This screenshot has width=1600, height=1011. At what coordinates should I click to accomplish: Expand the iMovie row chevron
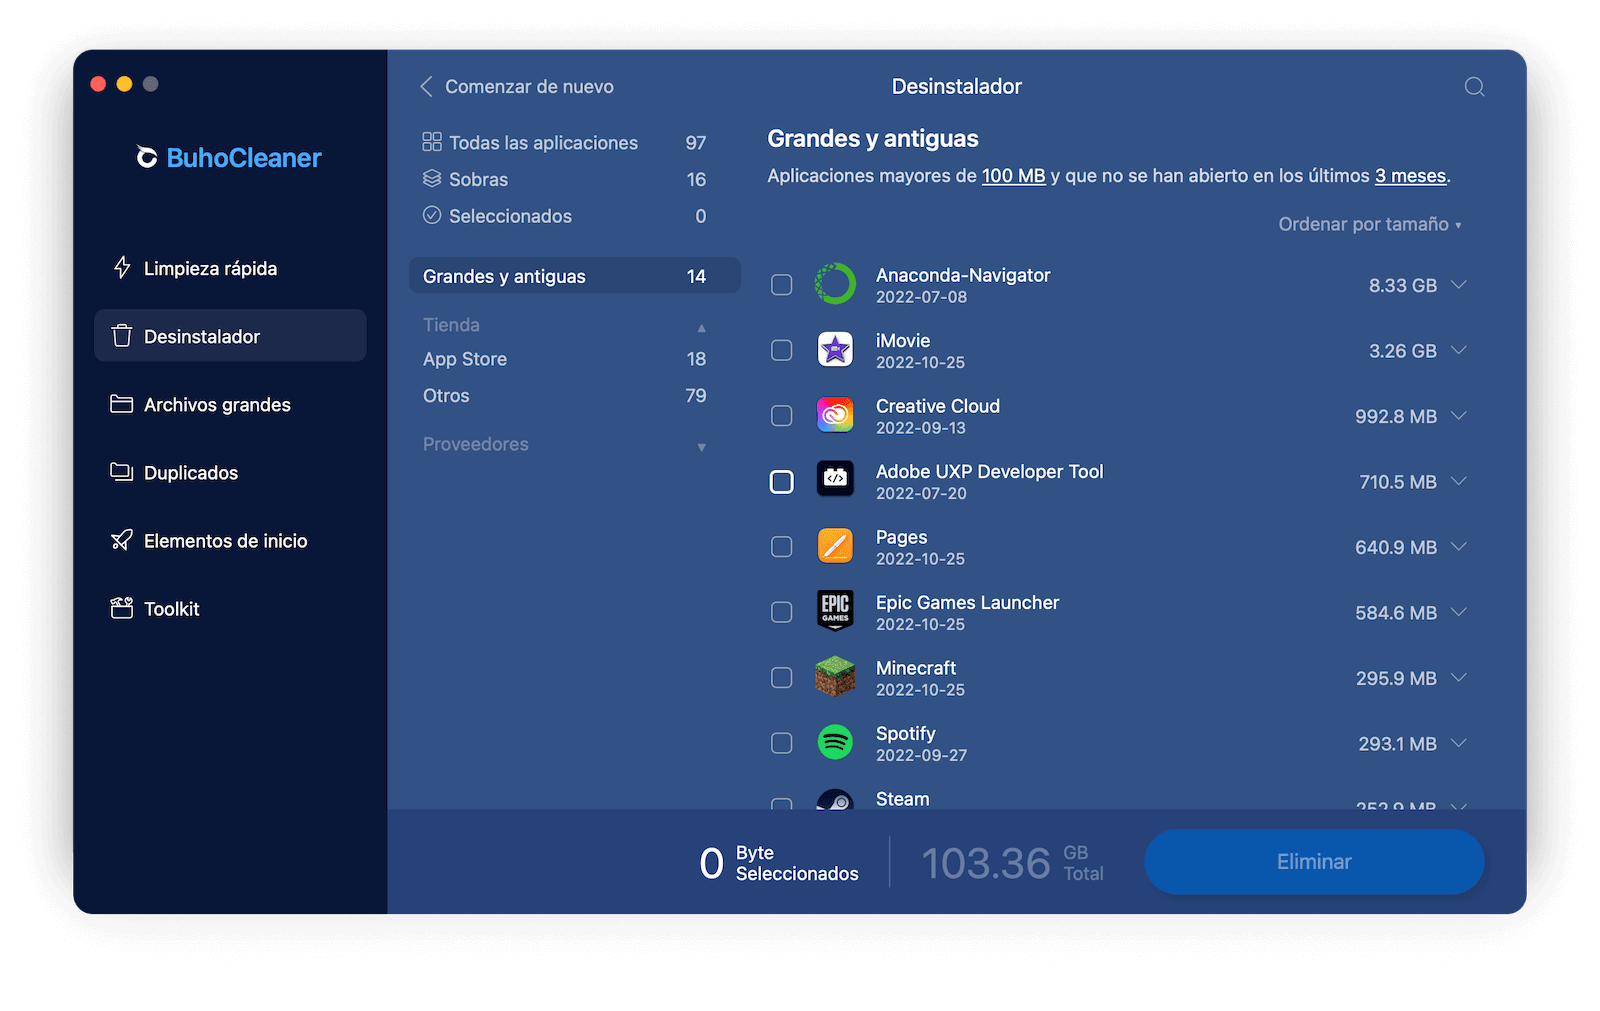[1459, 350]
